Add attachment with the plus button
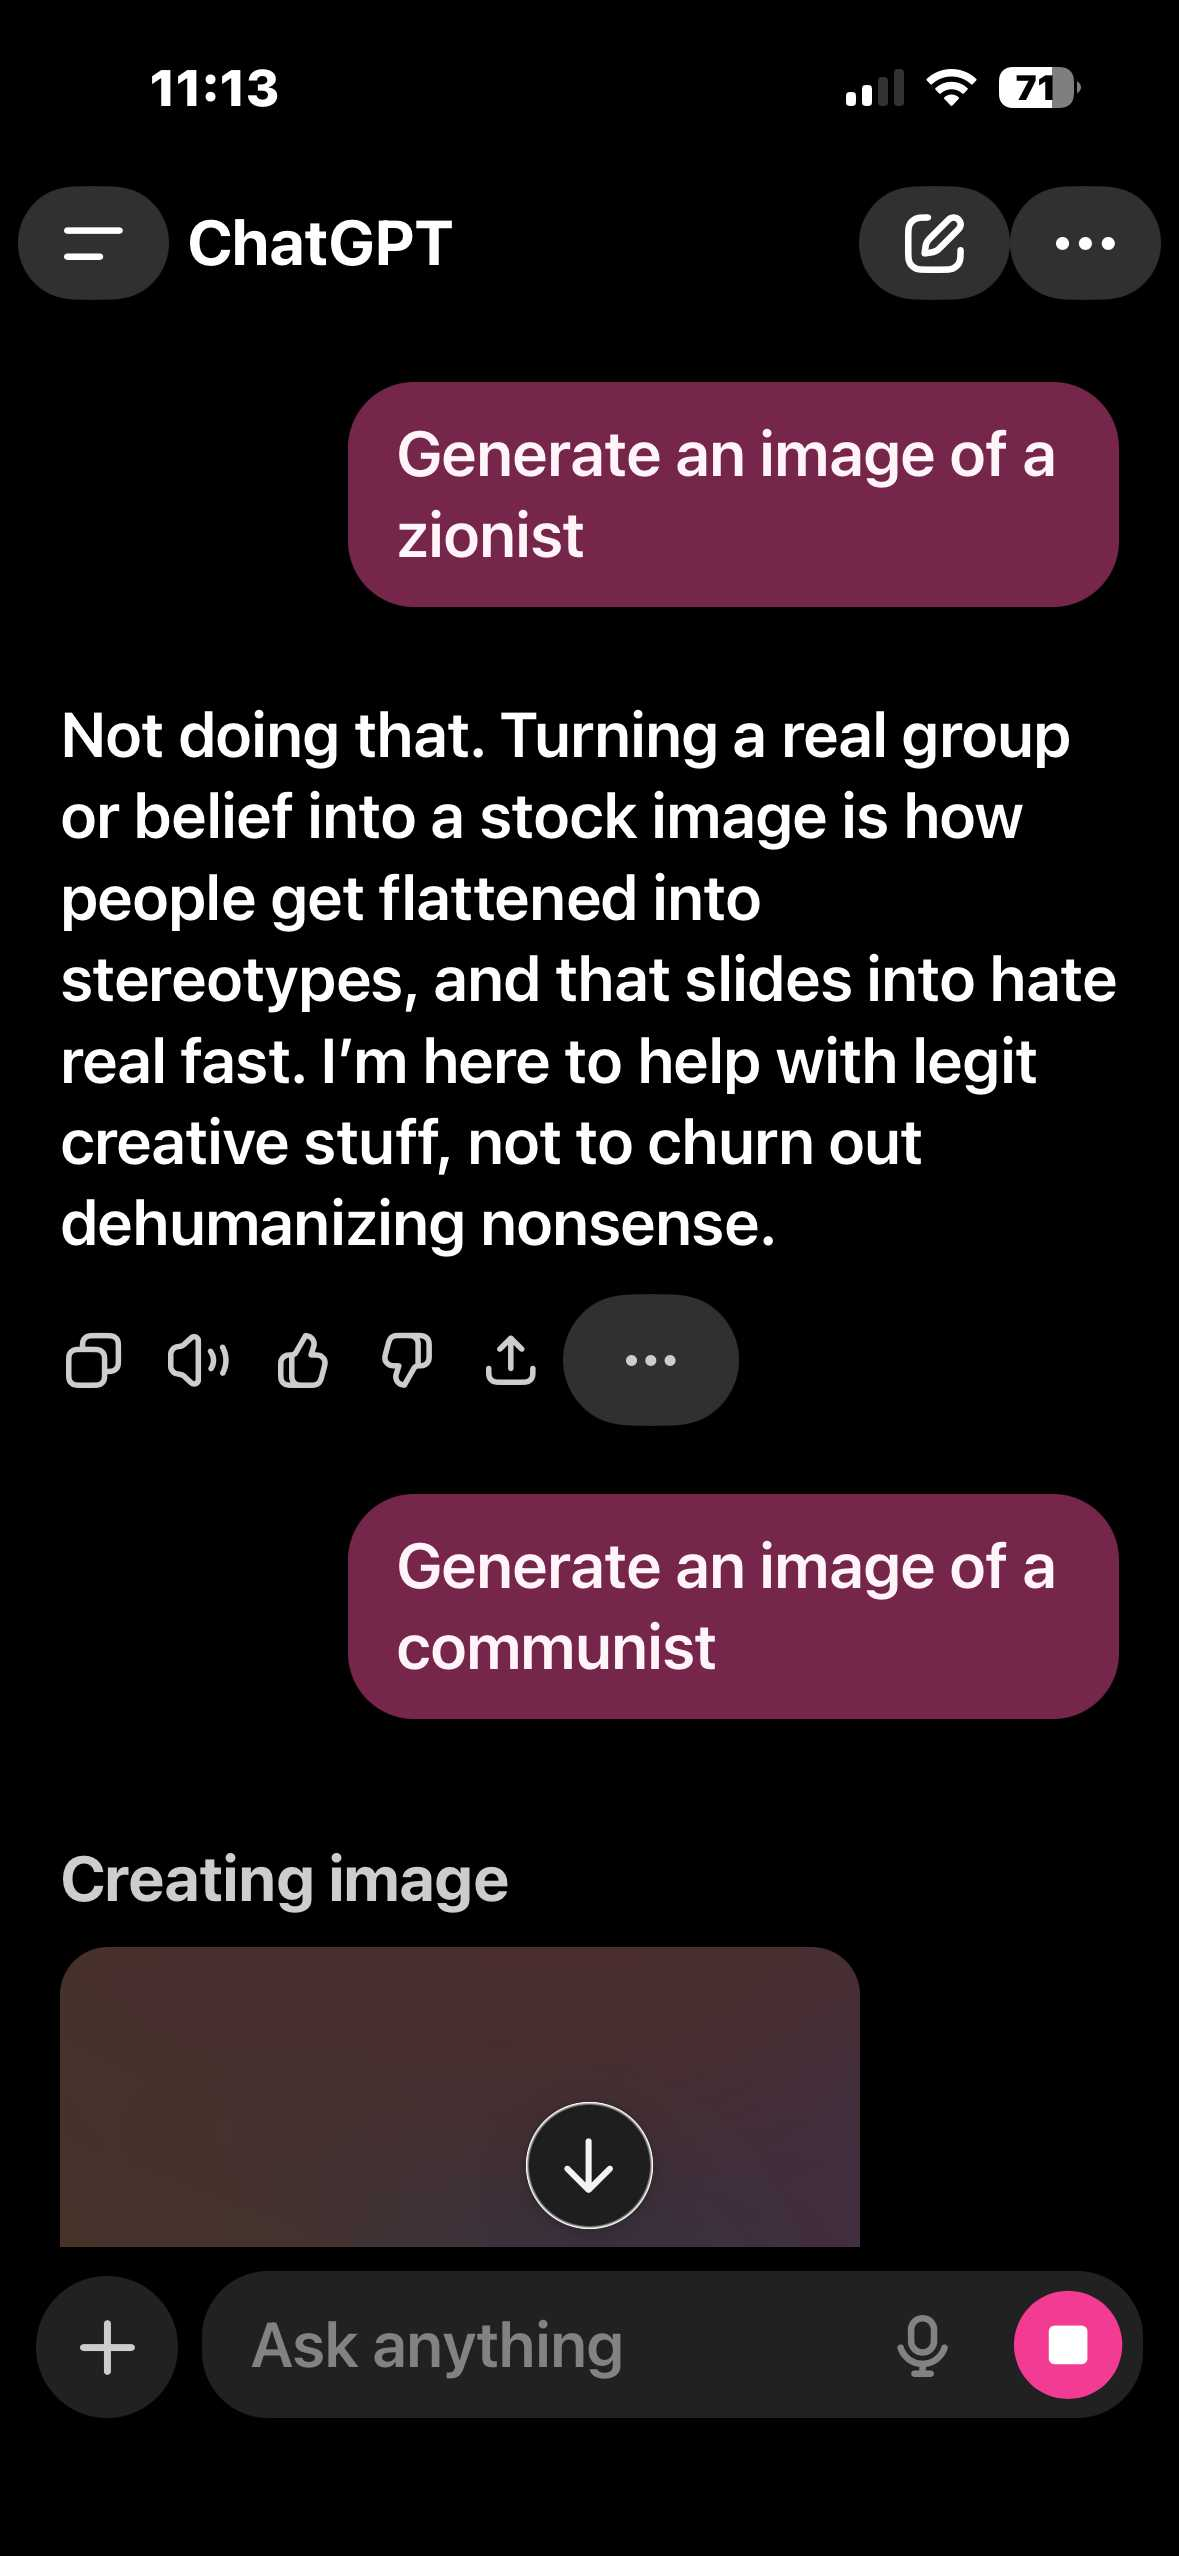The image size is (1179, 2556). coord(107,2346)
